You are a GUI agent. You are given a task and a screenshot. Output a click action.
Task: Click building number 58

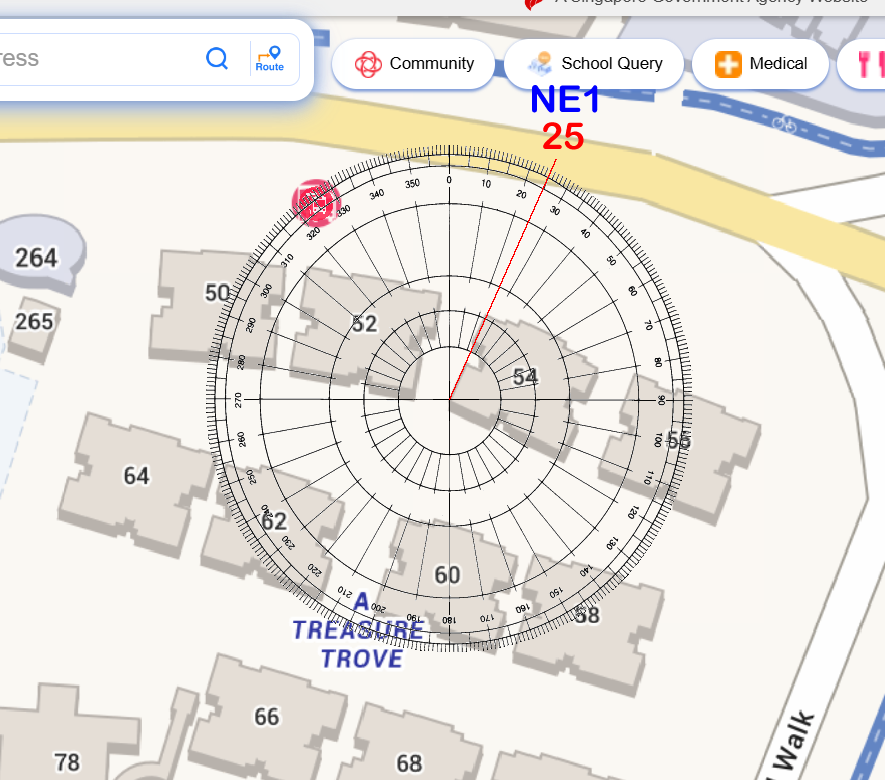587,615
